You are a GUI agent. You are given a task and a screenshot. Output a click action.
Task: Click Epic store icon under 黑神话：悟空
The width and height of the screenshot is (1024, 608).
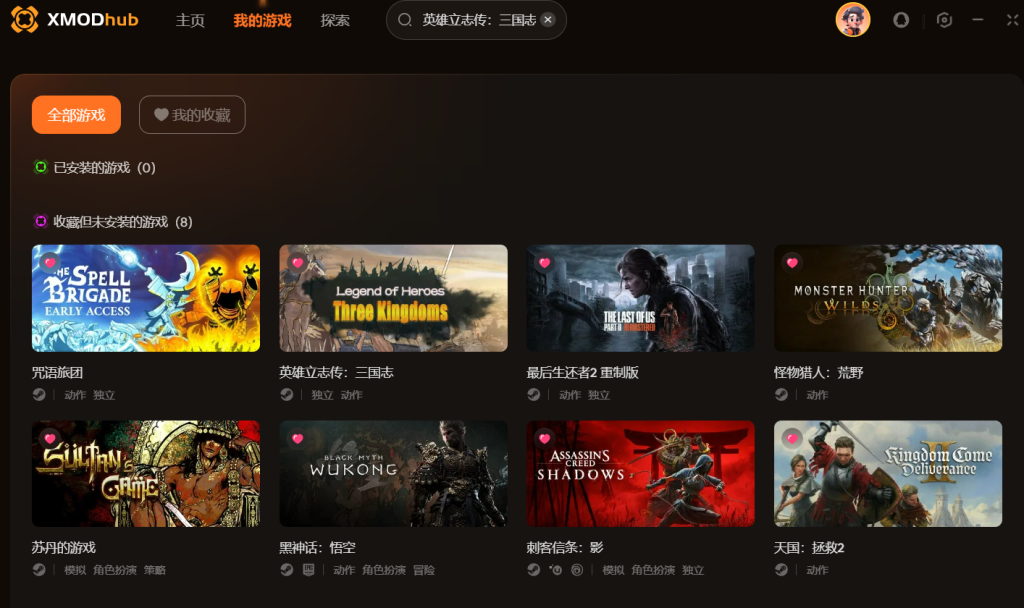(309, 569)
